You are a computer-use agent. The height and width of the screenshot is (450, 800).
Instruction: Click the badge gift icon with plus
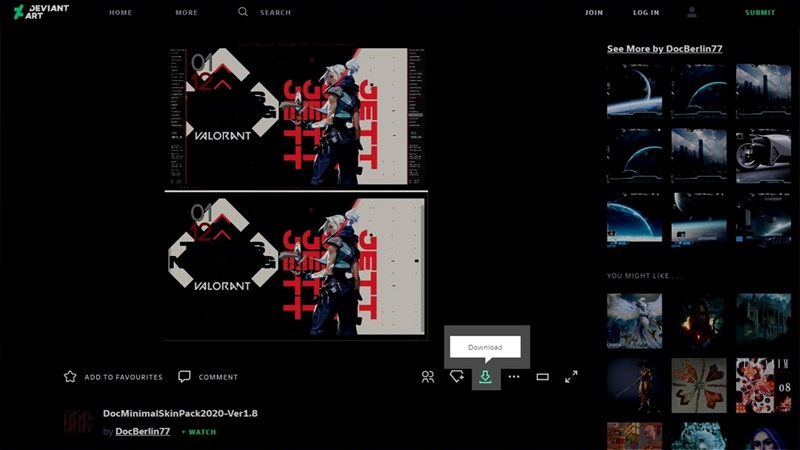pyautogui.click(x=457, y=377)
